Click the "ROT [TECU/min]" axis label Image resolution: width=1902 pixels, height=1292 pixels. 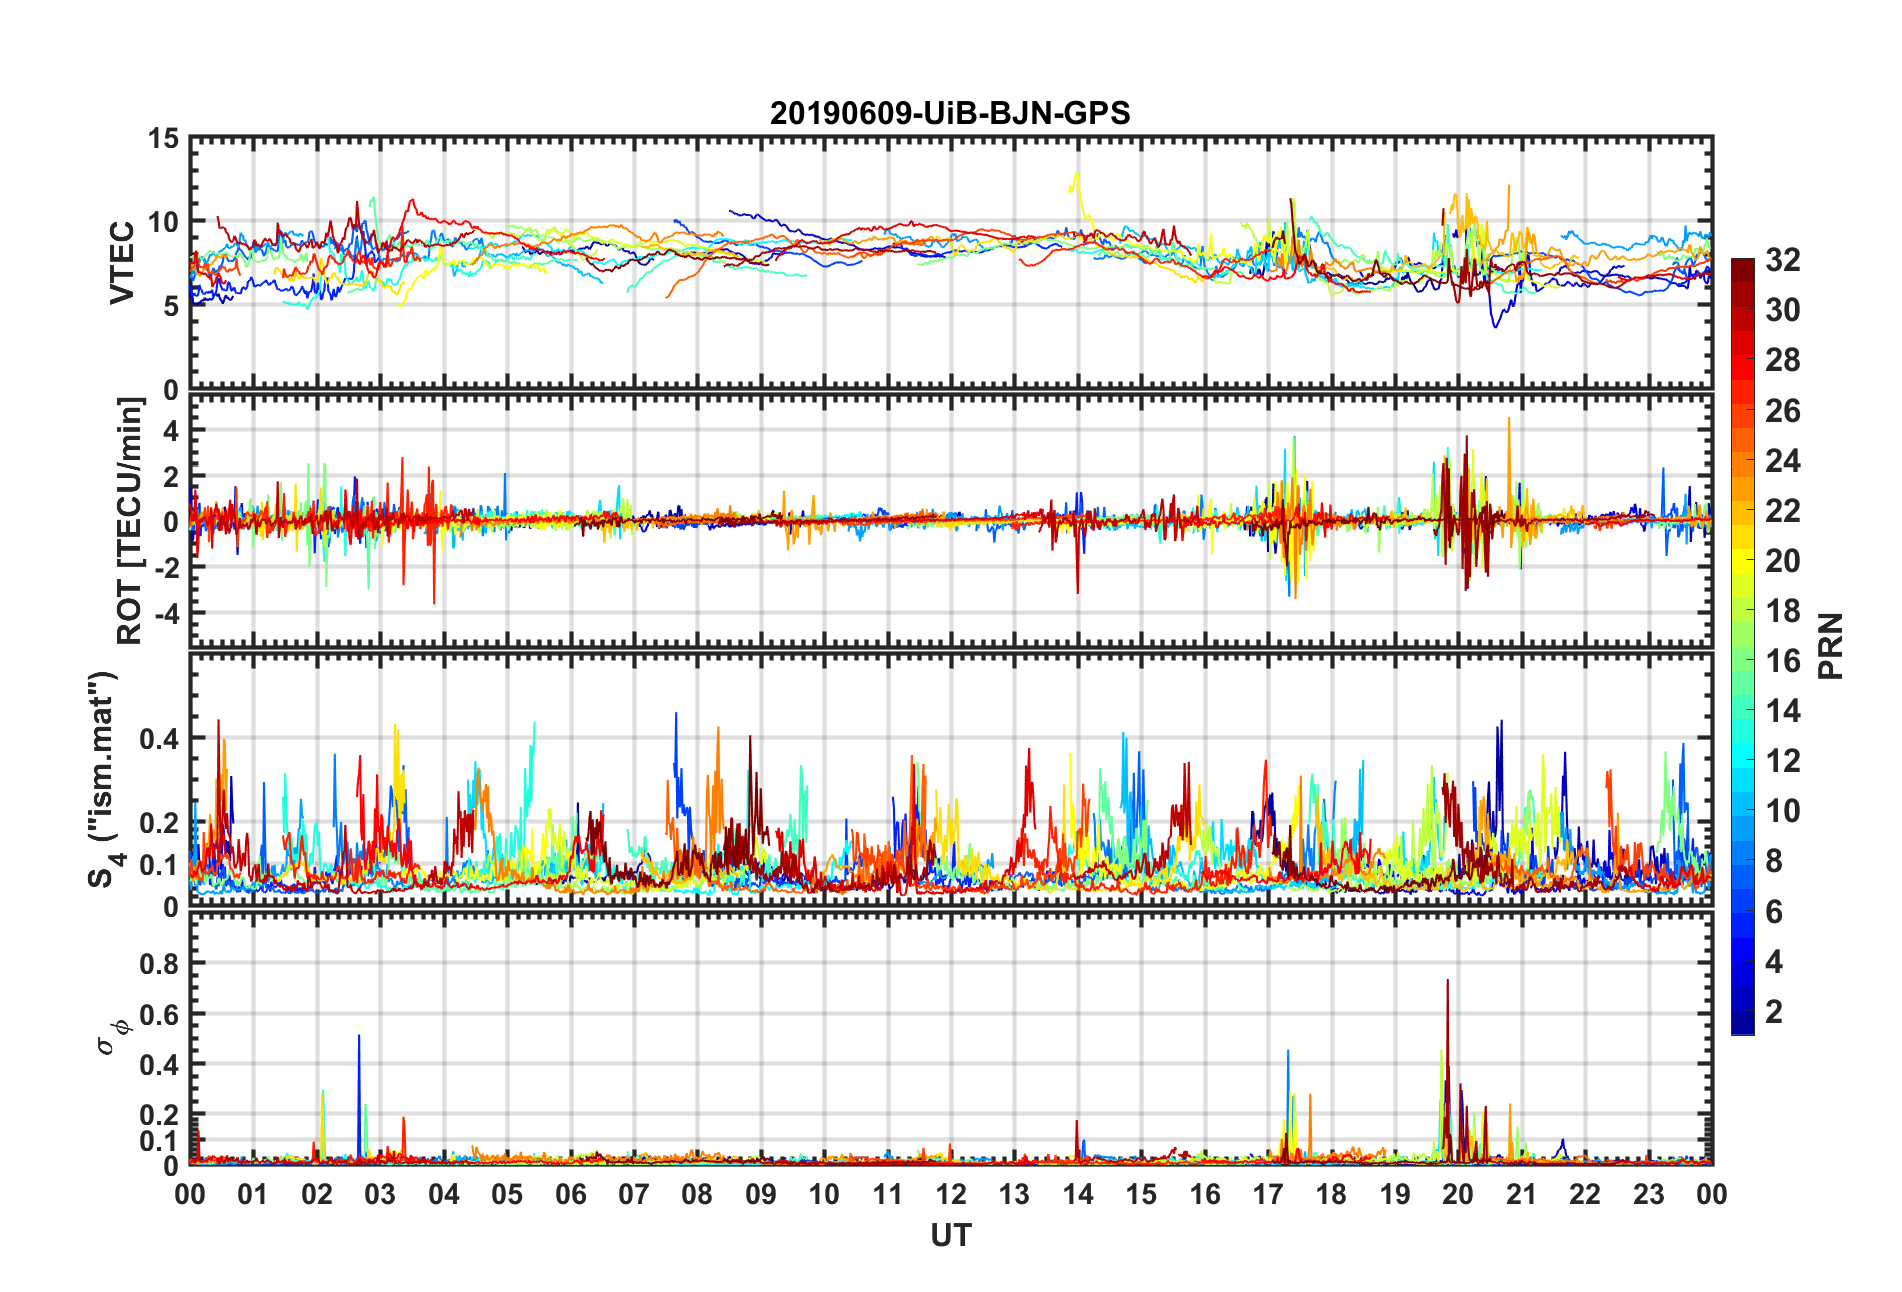click(131, 521)
